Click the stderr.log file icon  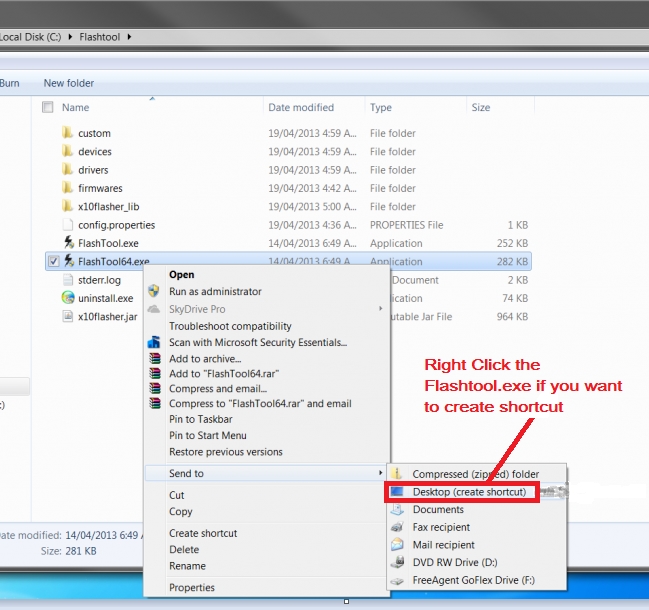[67, 280]
